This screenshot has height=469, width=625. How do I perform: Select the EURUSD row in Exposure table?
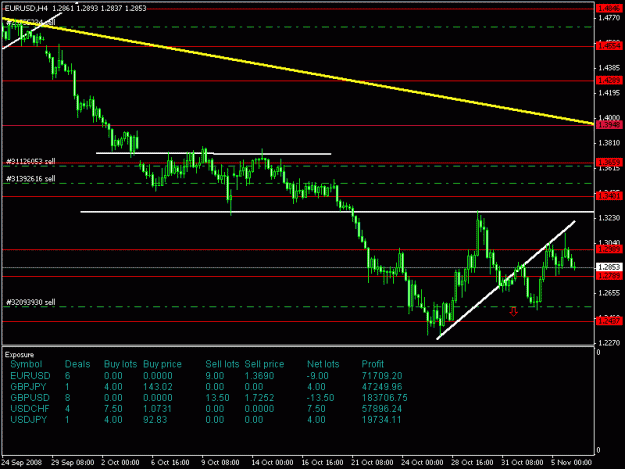[x=206, y=376]
